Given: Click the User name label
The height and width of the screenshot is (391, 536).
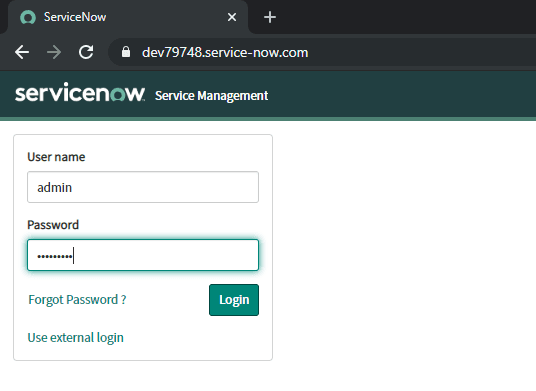Looking at the screenshot, I should pyautogui.click(x=56, y=157).
